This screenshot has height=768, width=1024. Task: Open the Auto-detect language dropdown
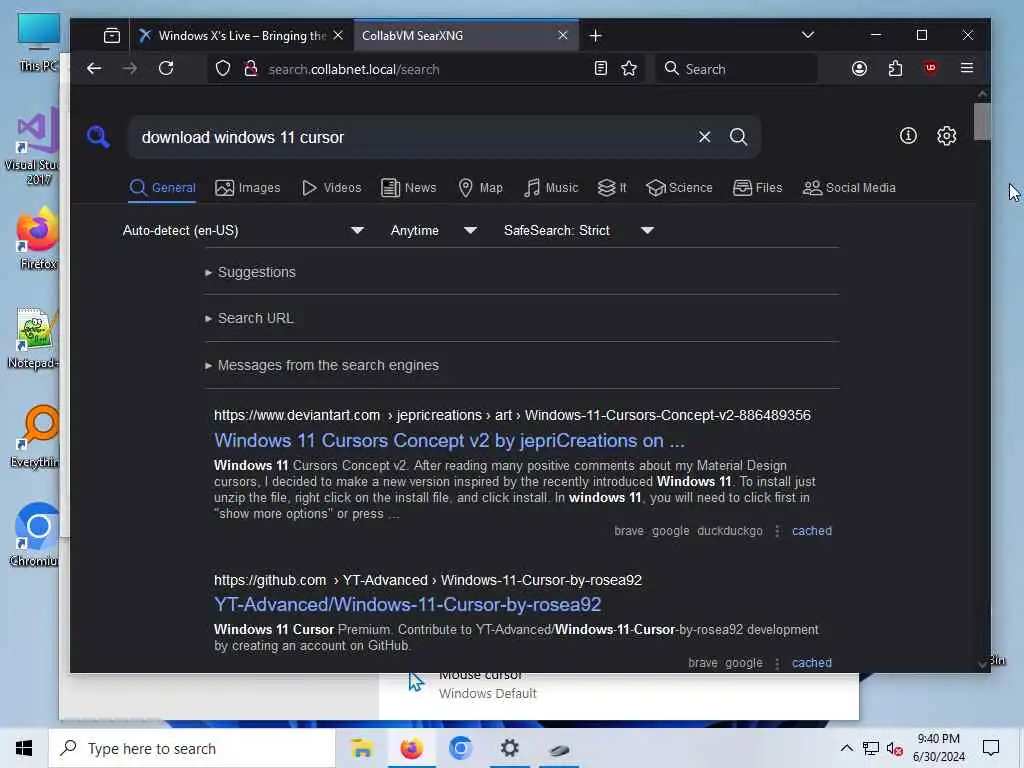243,231
